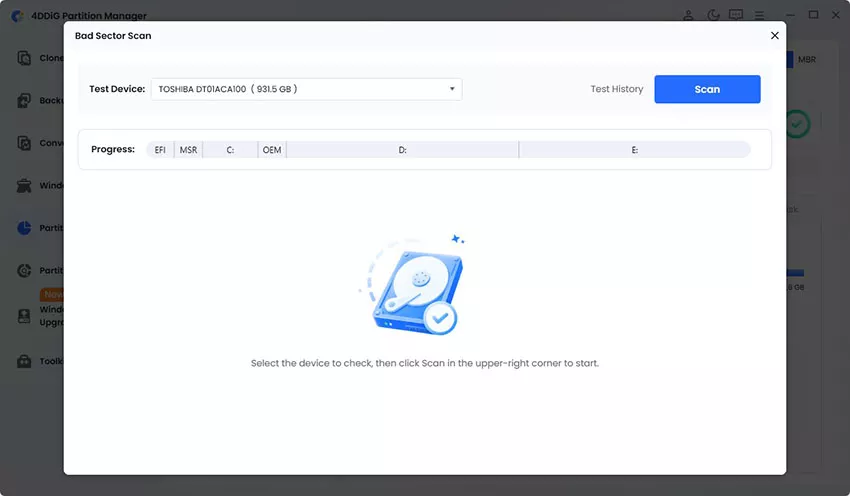This screenshot has width=850, height=496.
Task: Click the user account icon in title bar
Action: (688, 15)
